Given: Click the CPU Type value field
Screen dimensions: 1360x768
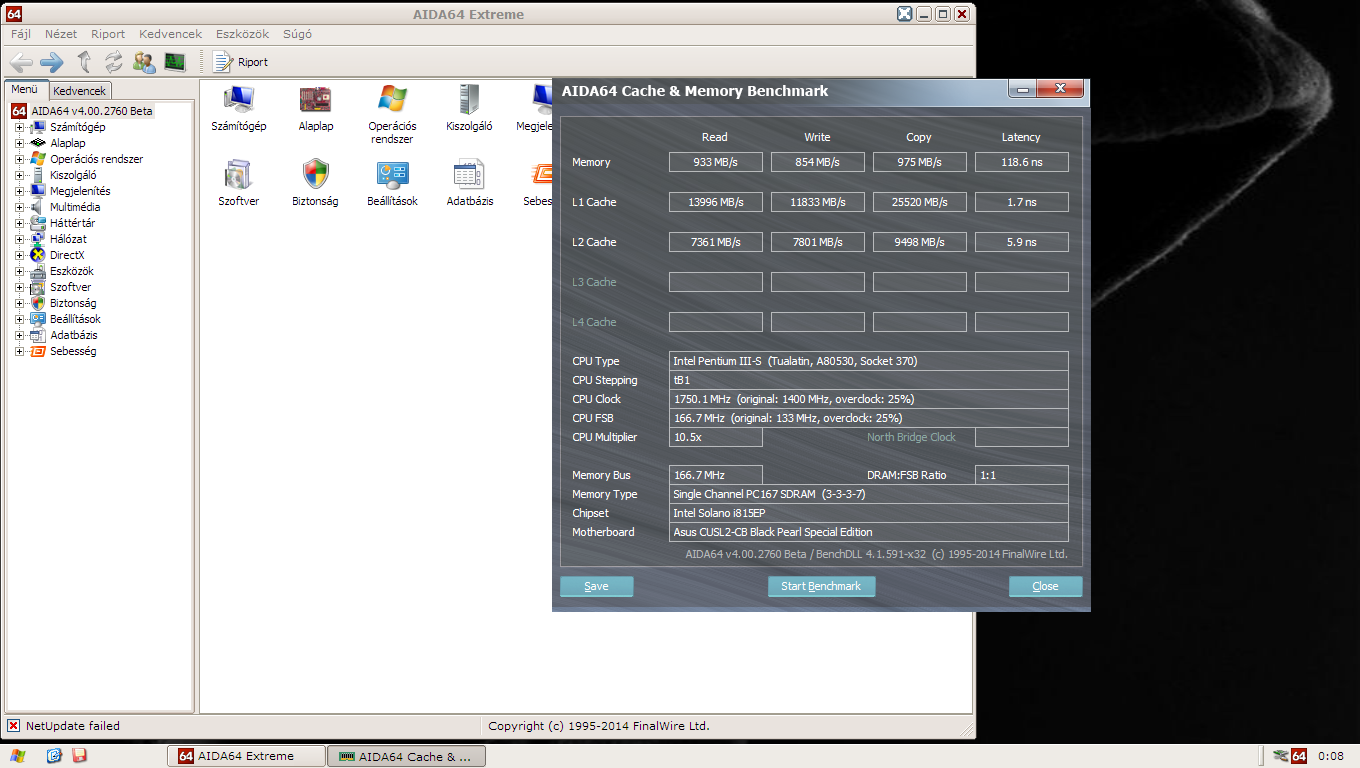Looking at the screenshot, I should [x=870, y=361].
